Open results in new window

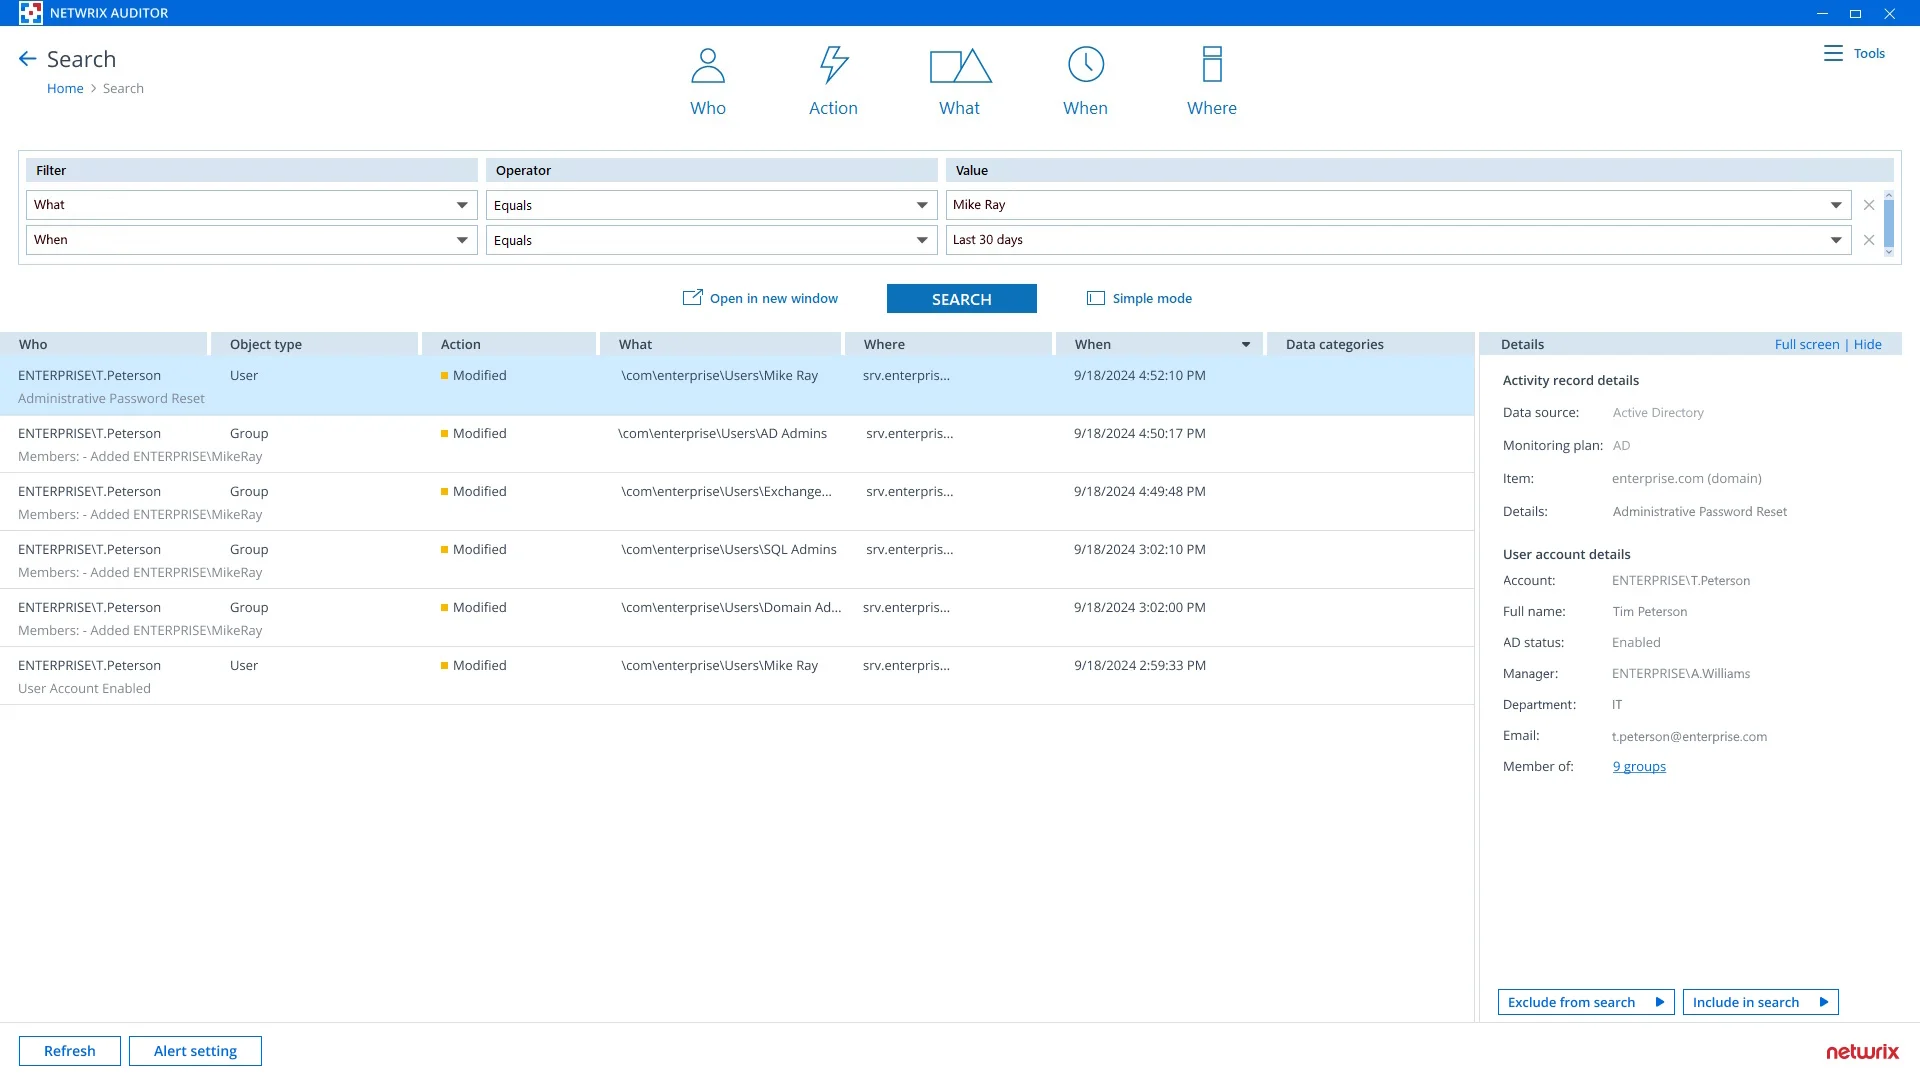(774, 298)
